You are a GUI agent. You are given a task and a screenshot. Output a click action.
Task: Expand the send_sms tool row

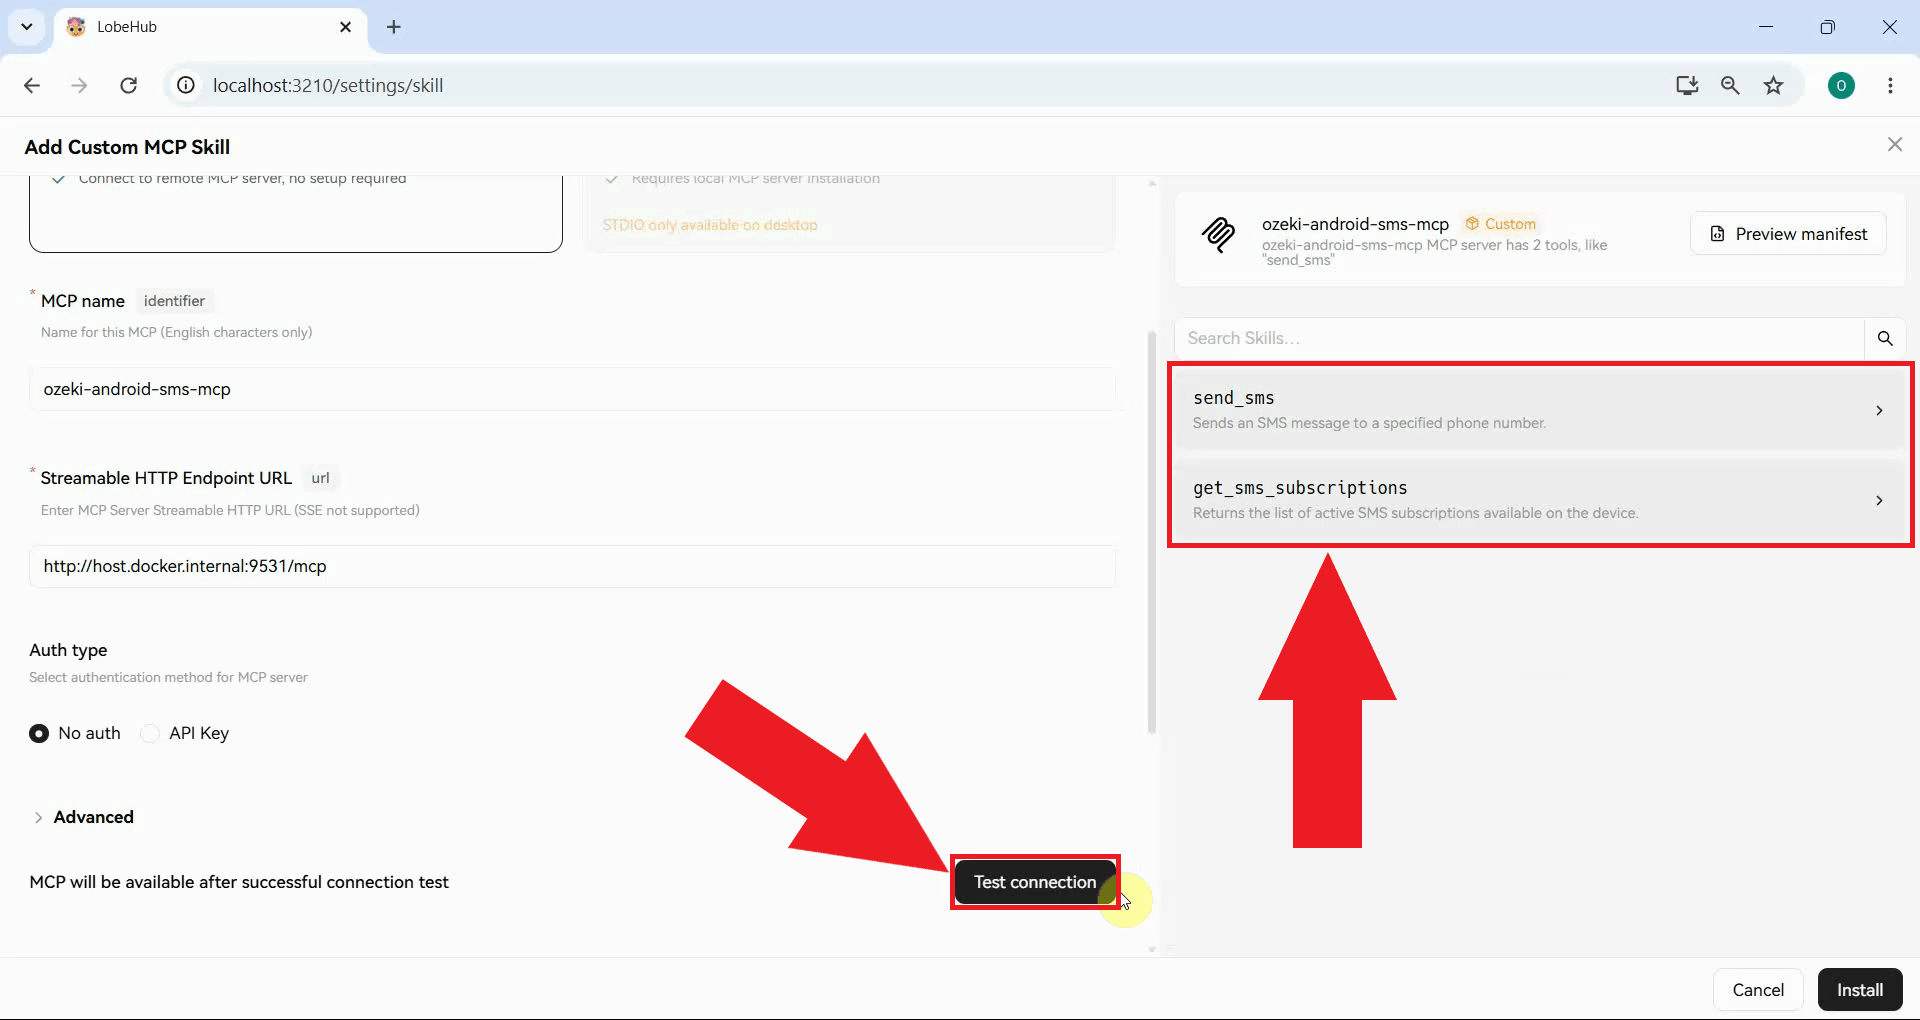[1540, 410]
